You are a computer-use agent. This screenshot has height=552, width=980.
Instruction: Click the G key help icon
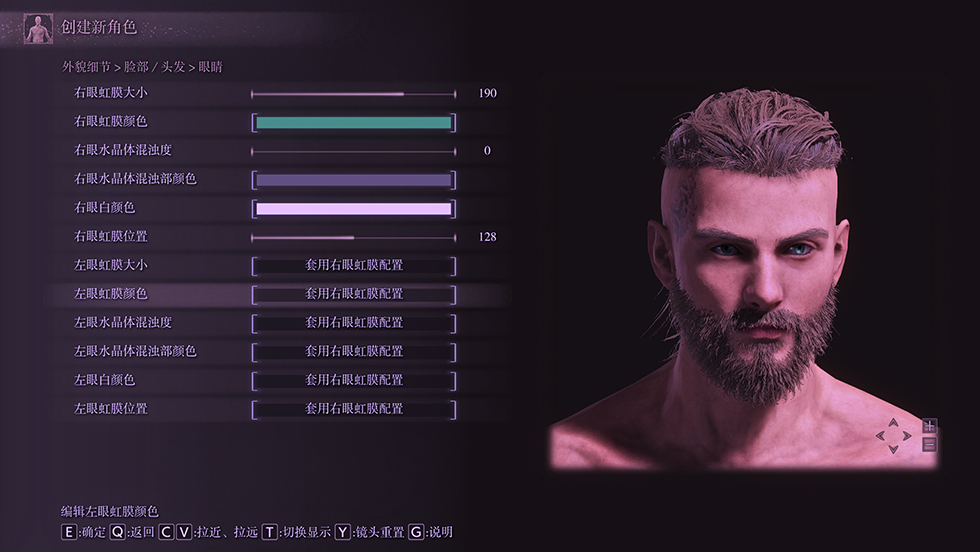416,532
